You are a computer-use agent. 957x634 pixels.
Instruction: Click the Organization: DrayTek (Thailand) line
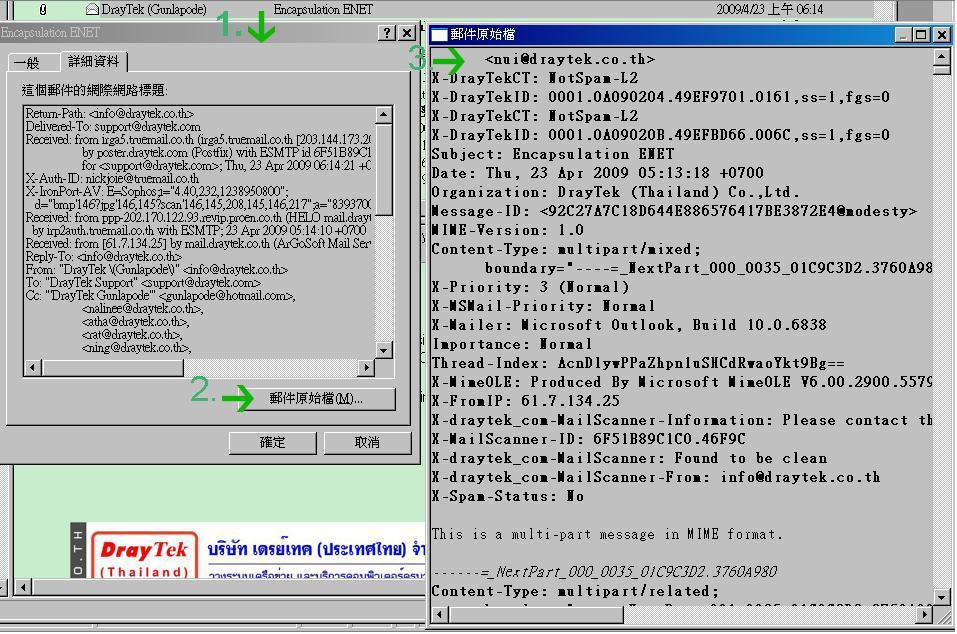point(615,192)
